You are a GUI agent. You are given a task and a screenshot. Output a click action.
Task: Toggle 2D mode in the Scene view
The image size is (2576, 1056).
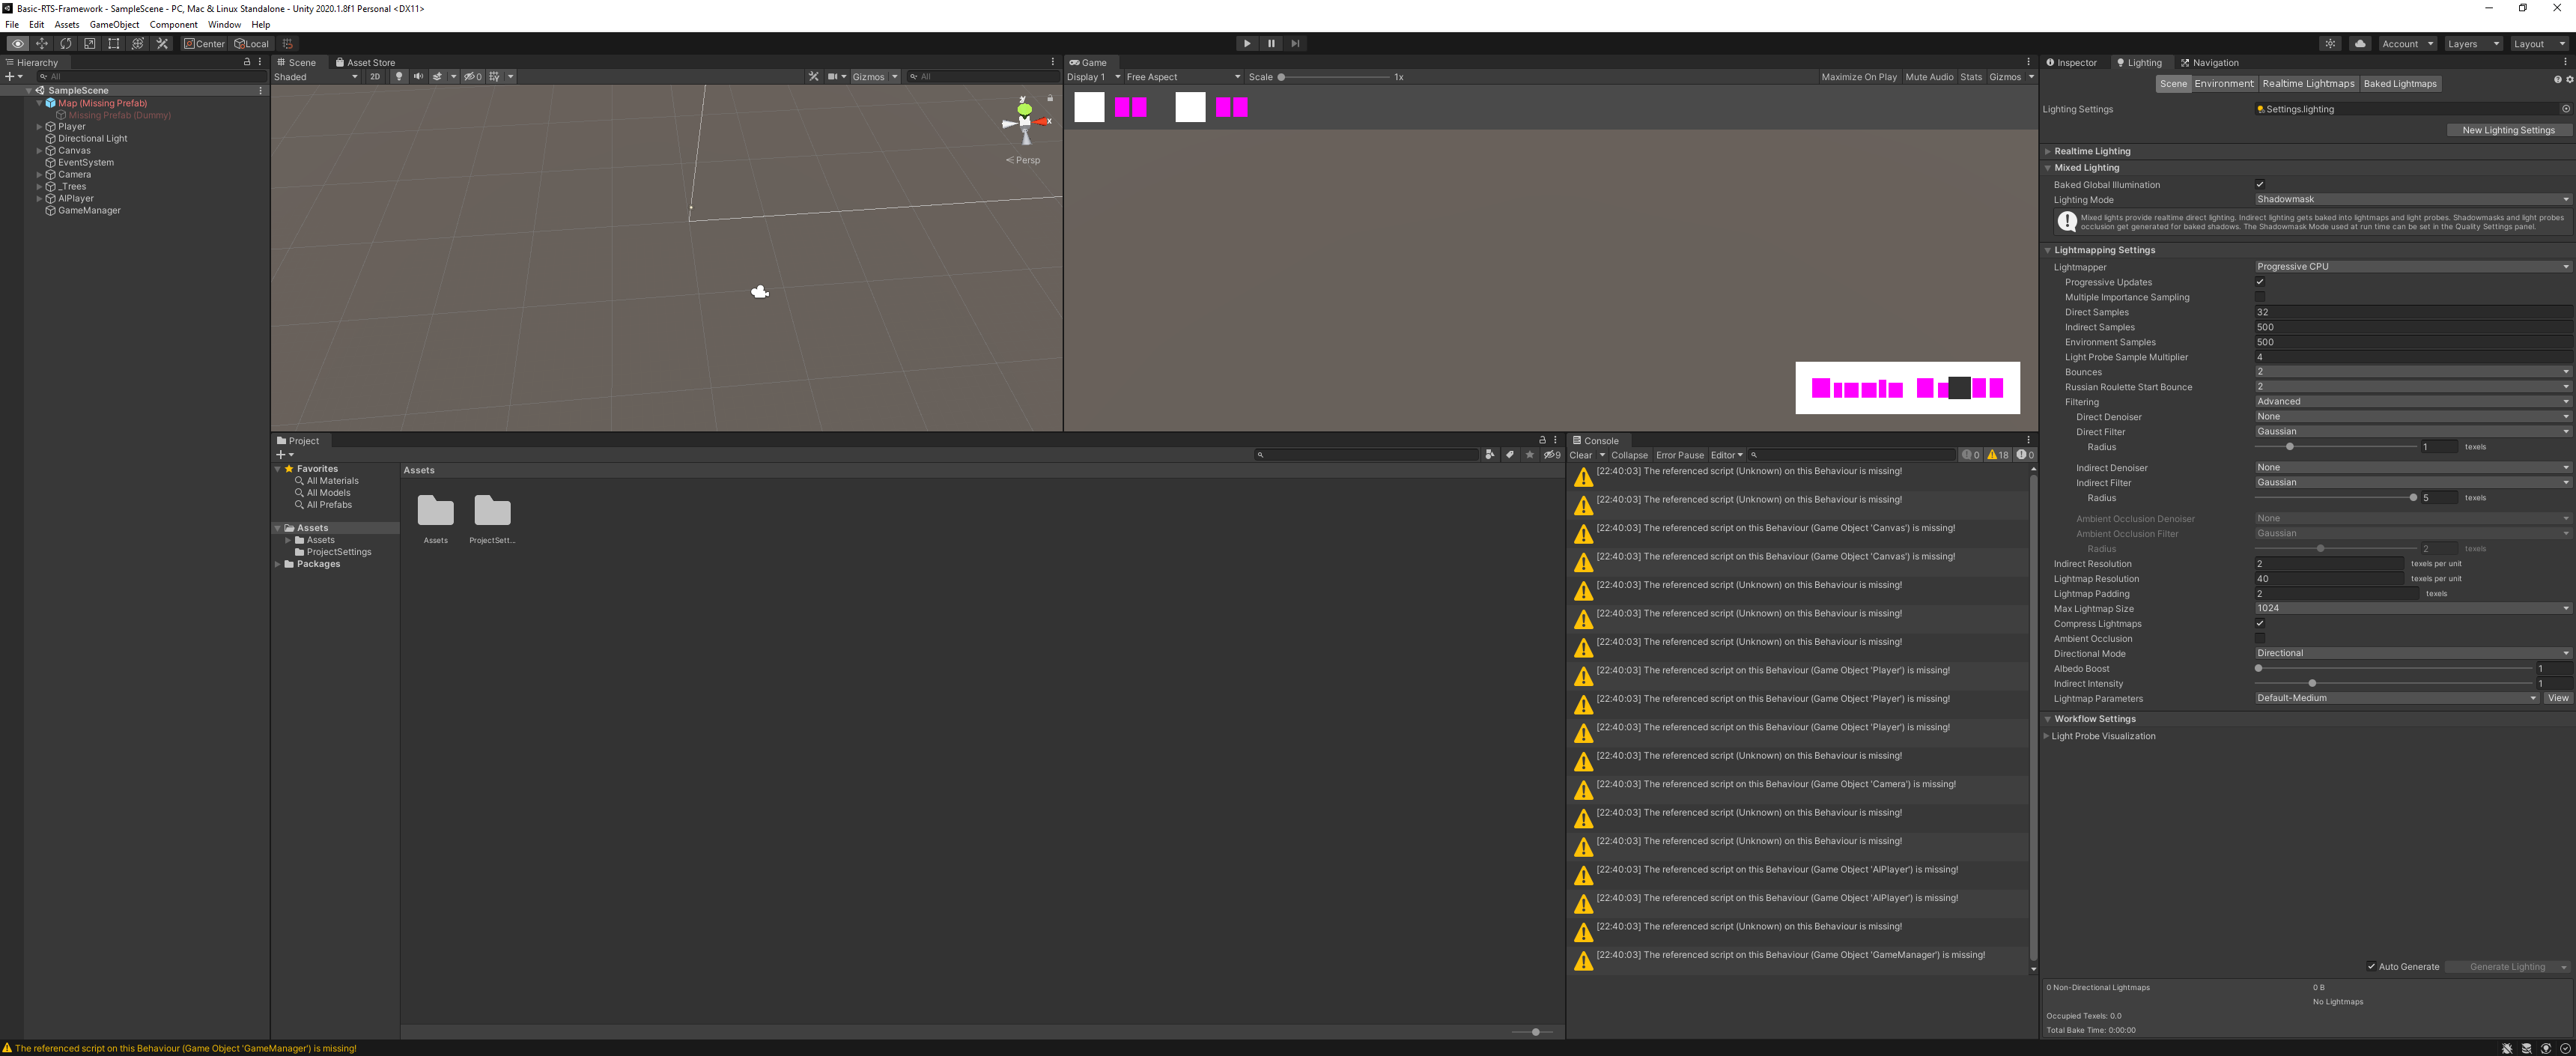375,76
